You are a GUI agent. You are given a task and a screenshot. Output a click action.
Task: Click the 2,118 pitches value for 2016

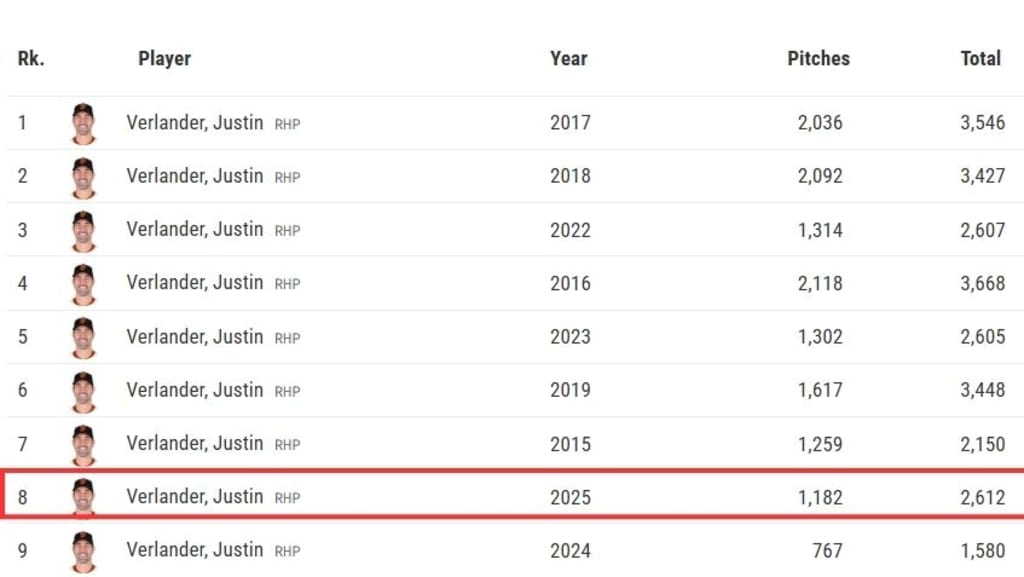(x=820, y=284)
